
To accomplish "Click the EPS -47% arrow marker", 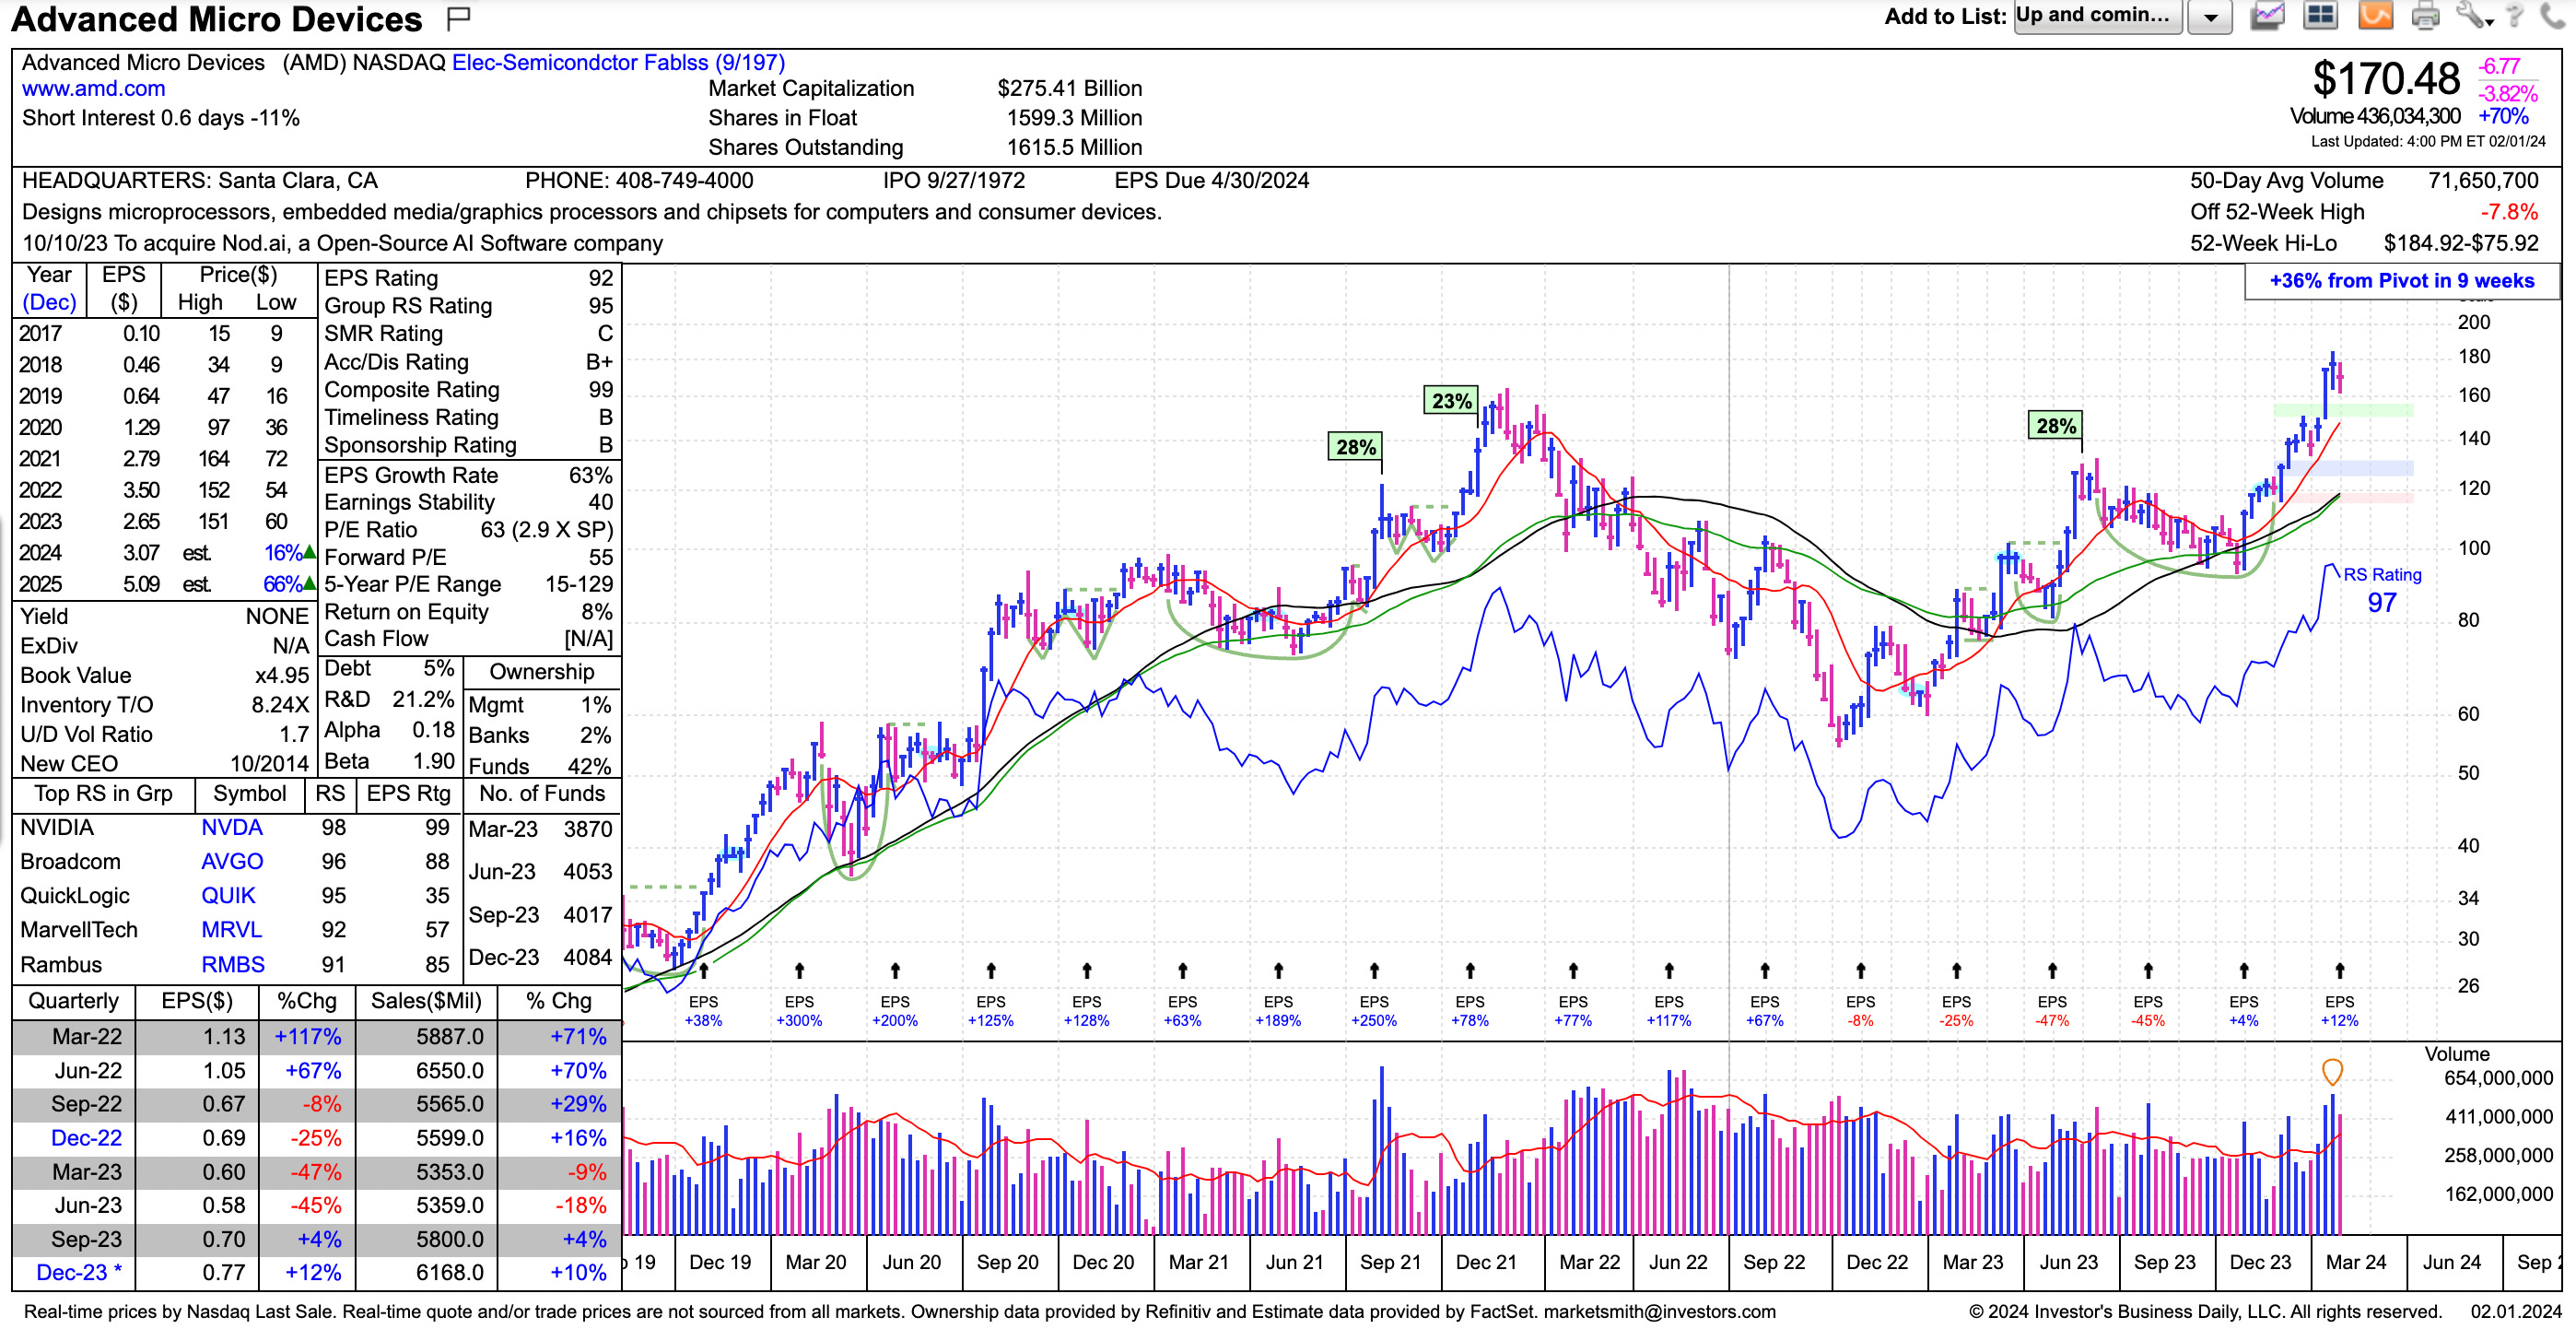I will [2052, 970].
